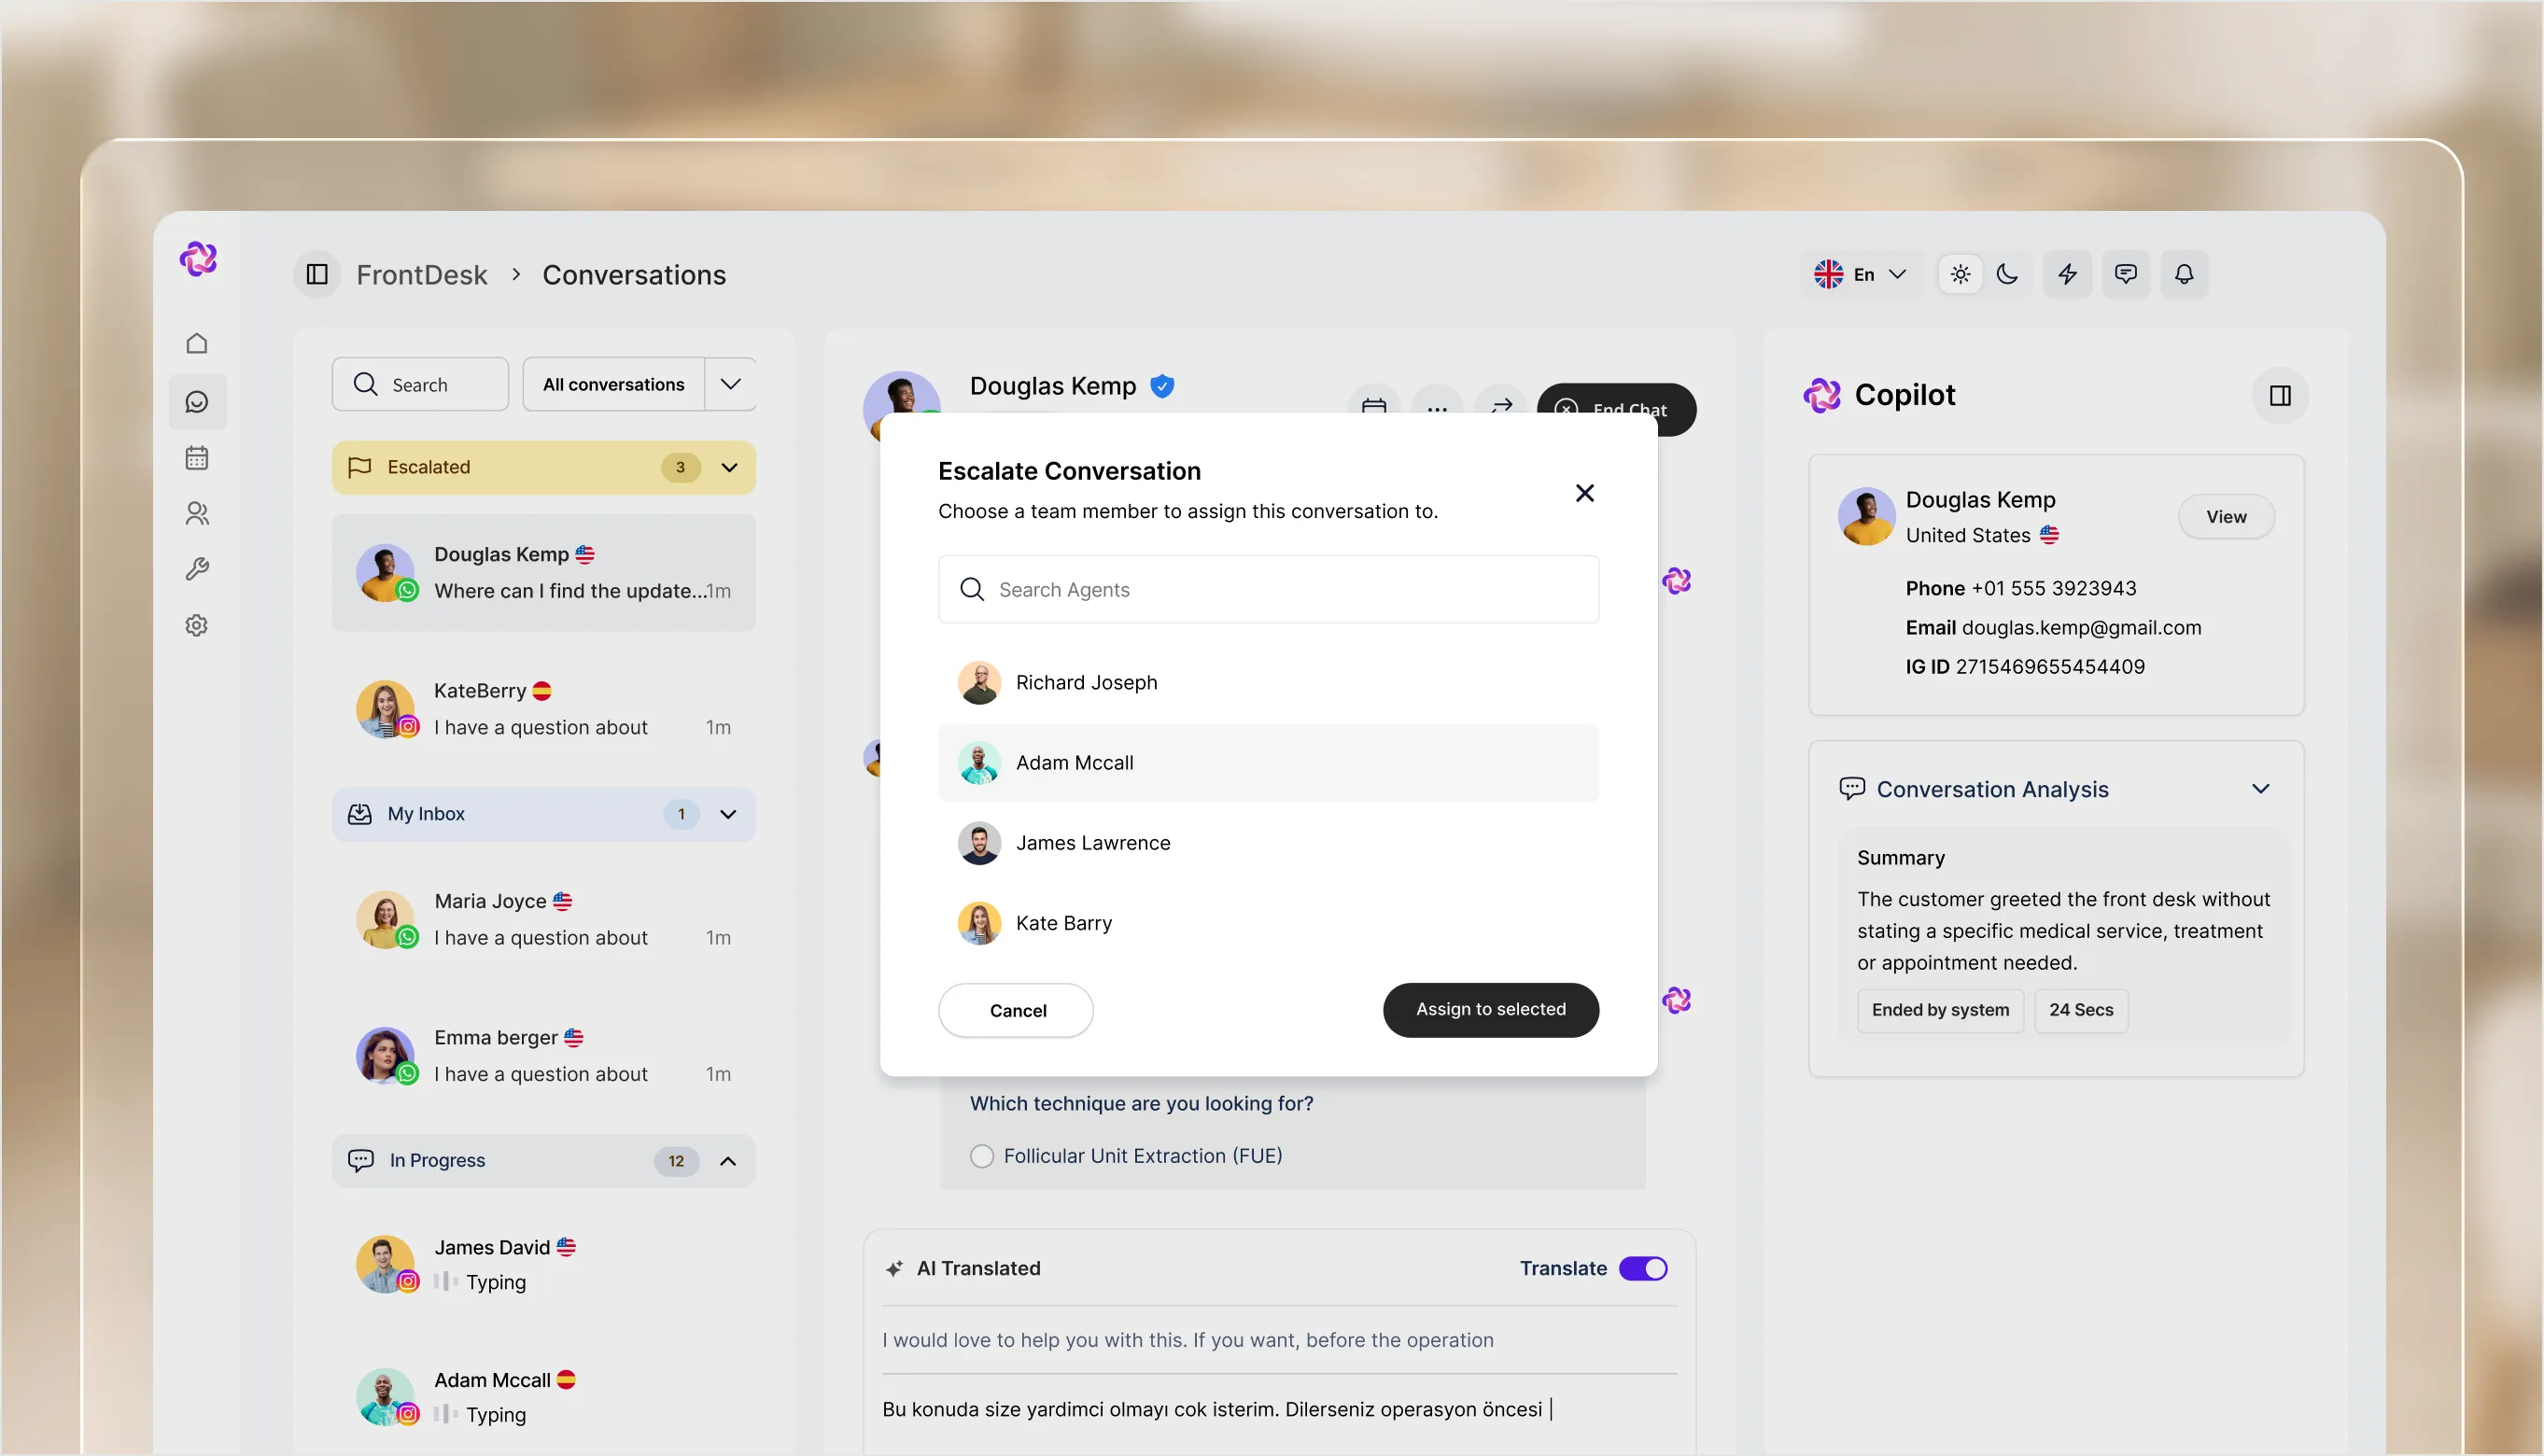Select Follicular Unit Extraction (FUE) radio option
Screen dimensions: 2544x1456
(982, 1156)
